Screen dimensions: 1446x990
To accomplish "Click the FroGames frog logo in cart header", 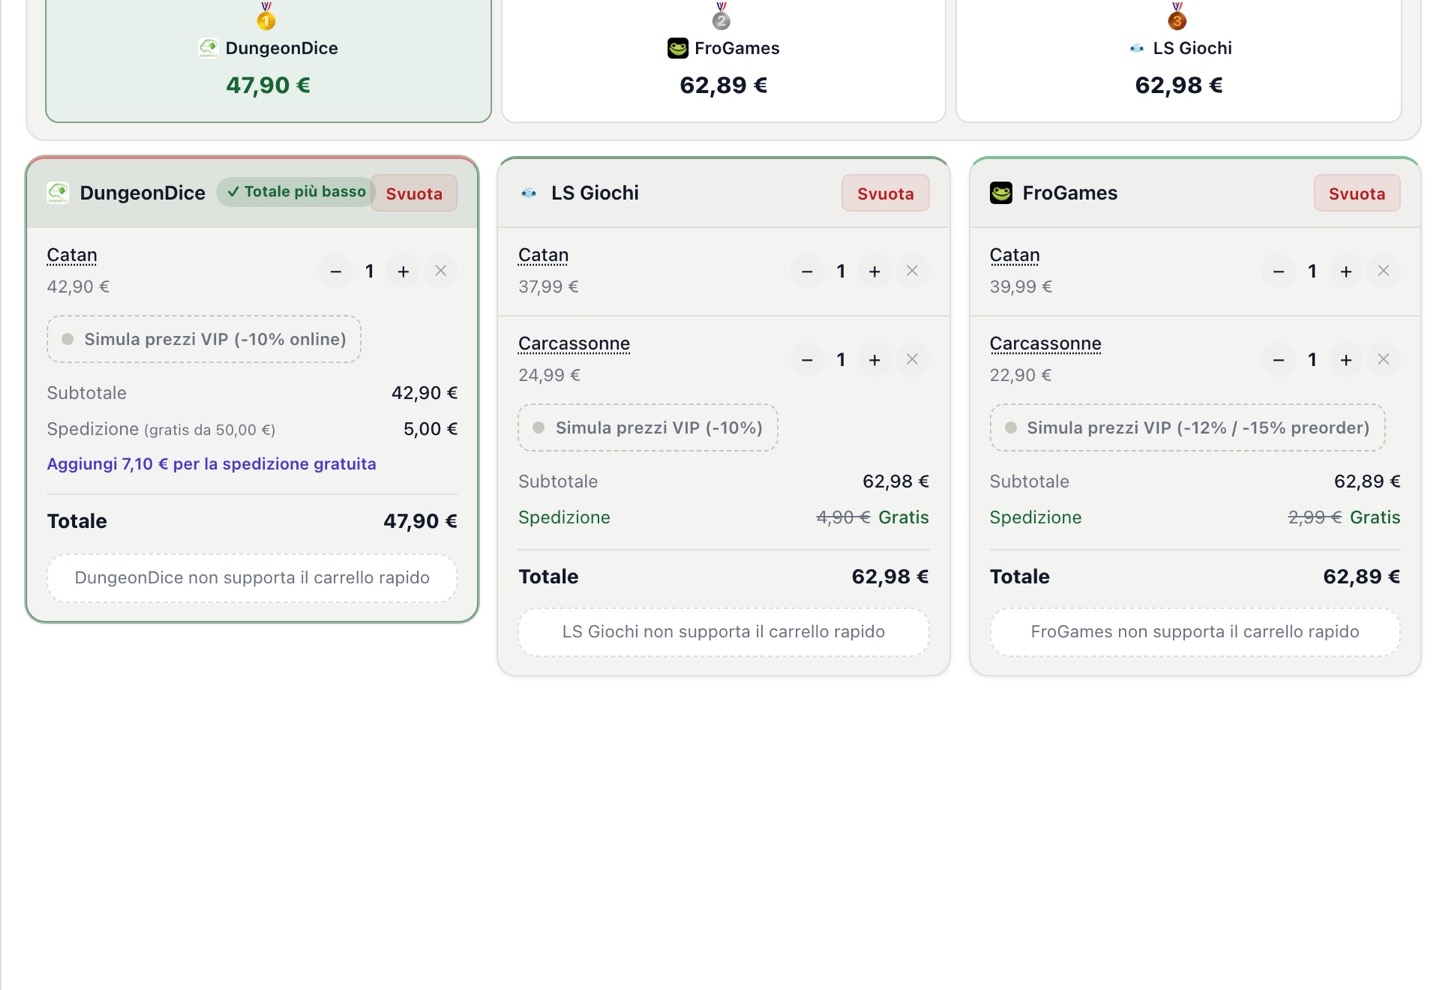I will click(1001, 193).
